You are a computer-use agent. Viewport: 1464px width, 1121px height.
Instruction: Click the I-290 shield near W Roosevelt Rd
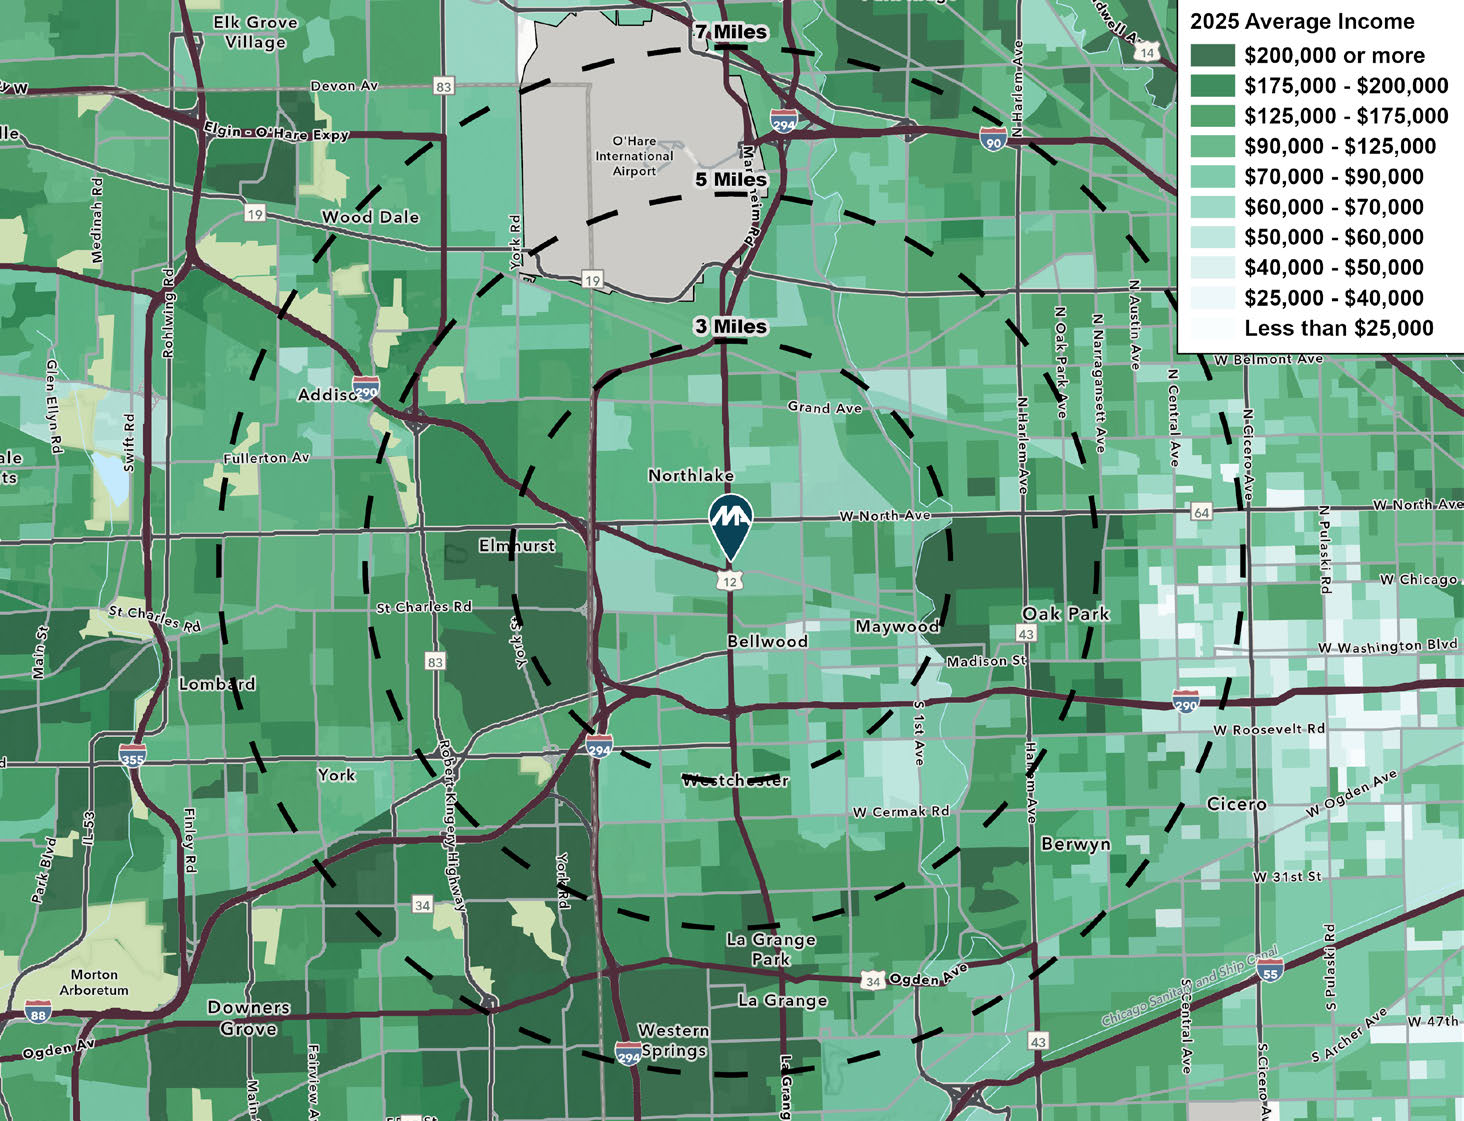coord(1186,700)
